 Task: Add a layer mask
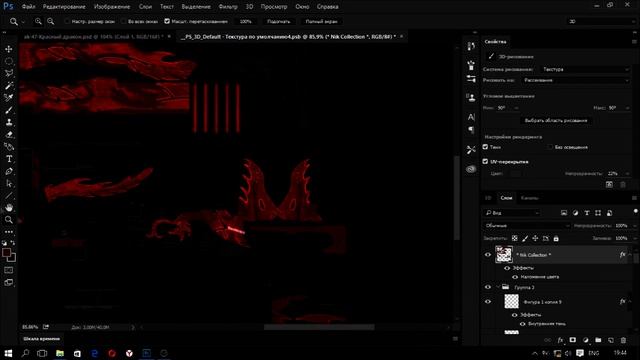click(x=573, y=340)
